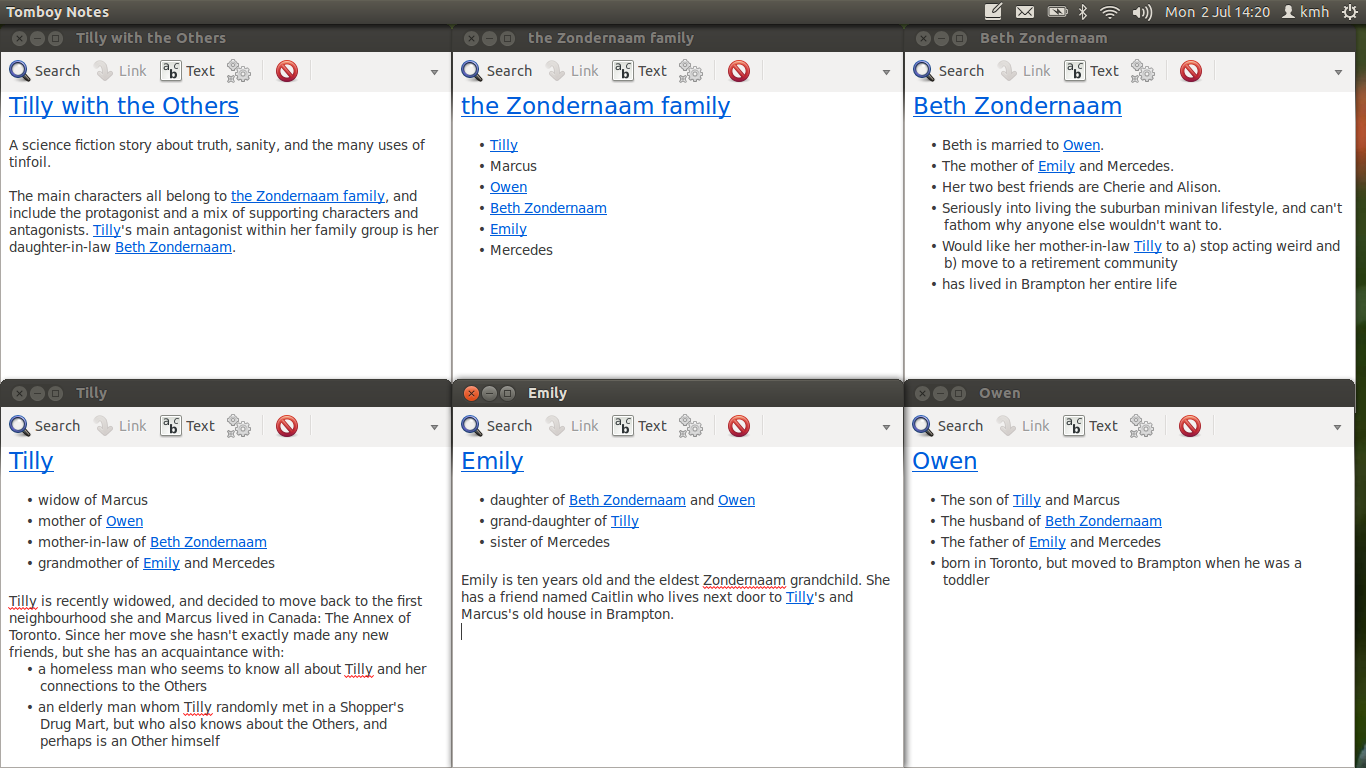Open the battery indicator in top panel
This screenshot has height=768, width=1366.
tap(1057, 12)
